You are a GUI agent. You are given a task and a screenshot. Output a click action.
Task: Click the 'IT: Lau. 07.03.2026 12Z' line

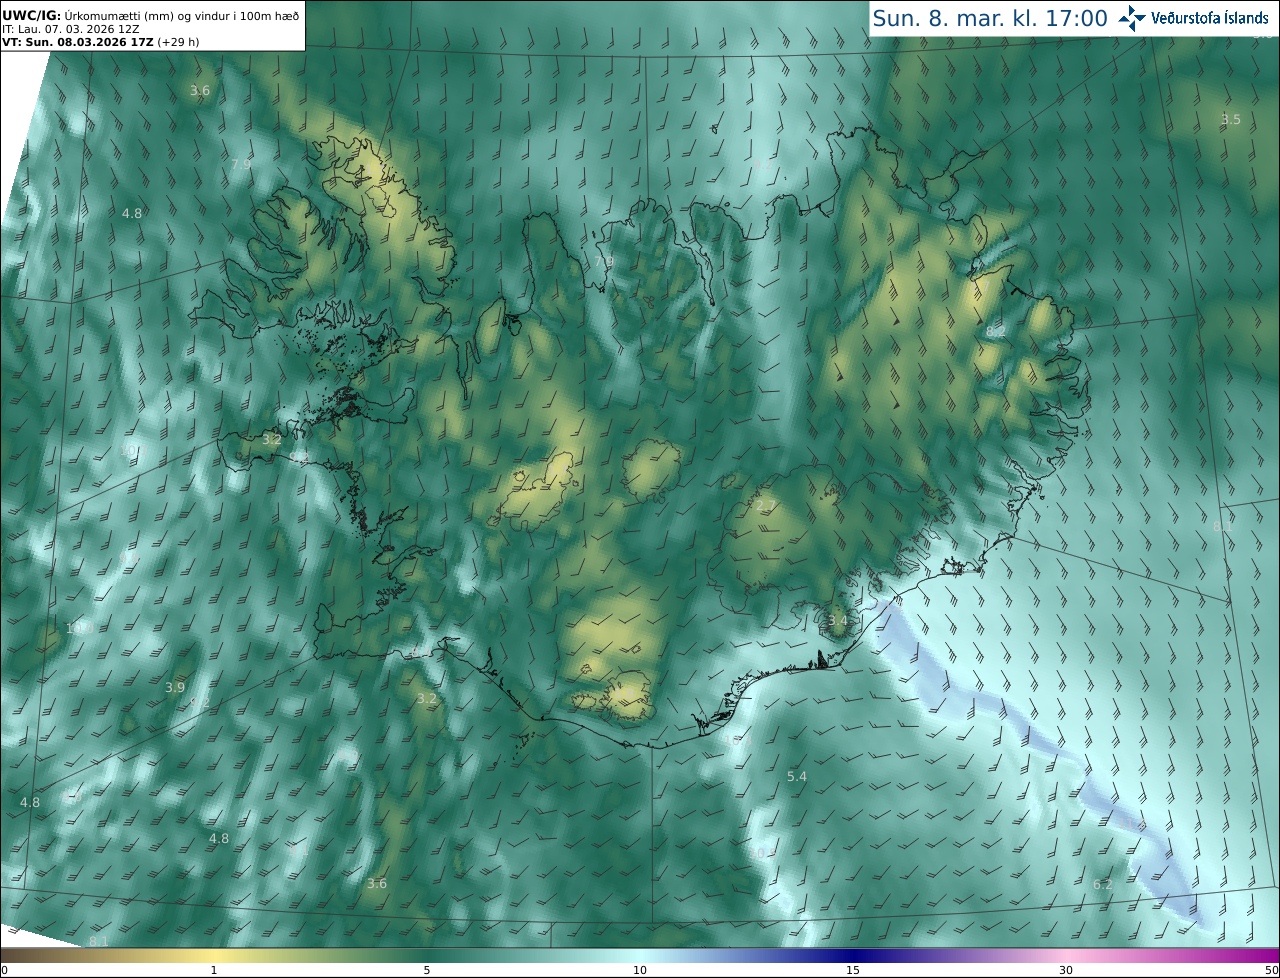pyautogui.click(x=70, y=30)
